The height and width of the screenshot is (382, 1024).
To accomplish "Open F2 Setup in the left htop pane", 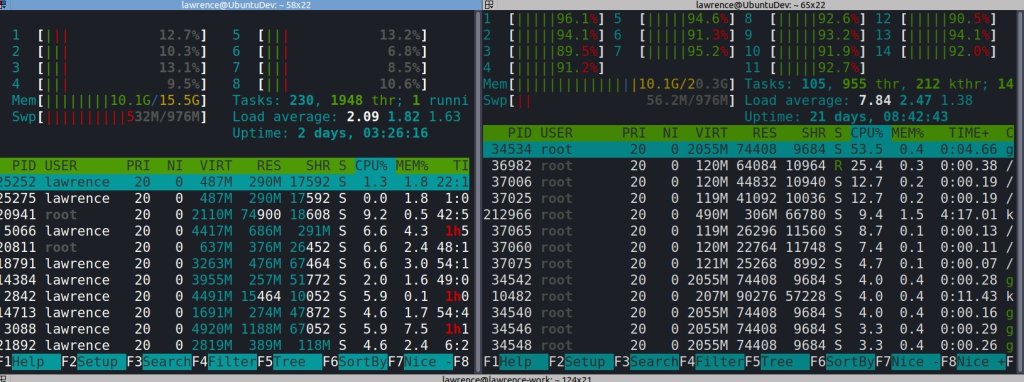I will [x=93, y=362].
